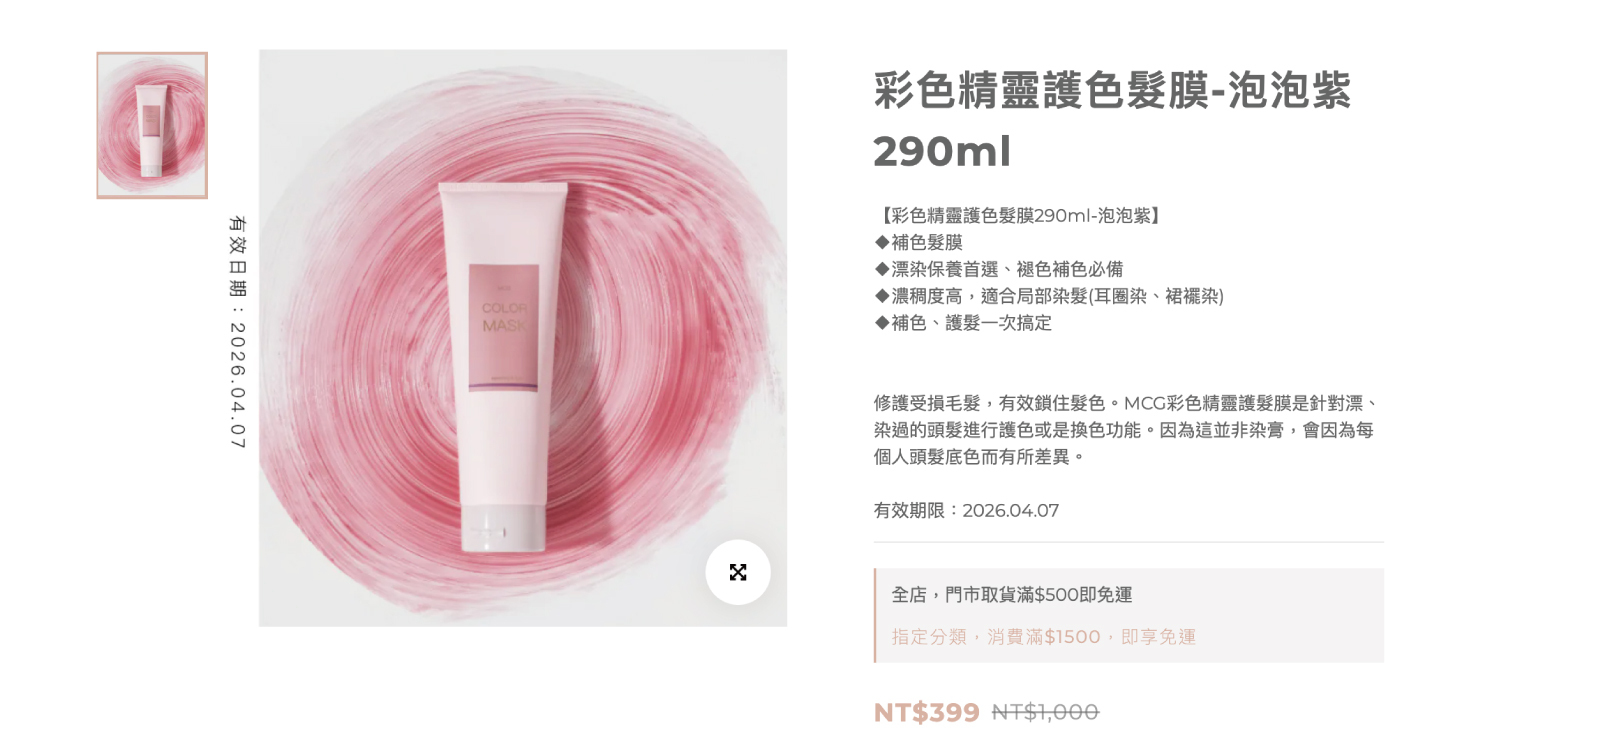Viewport: 1600px width, 738px height.
Task: Click the crossed-out price NT$1,000
Action: click(x=1045, y=712)
